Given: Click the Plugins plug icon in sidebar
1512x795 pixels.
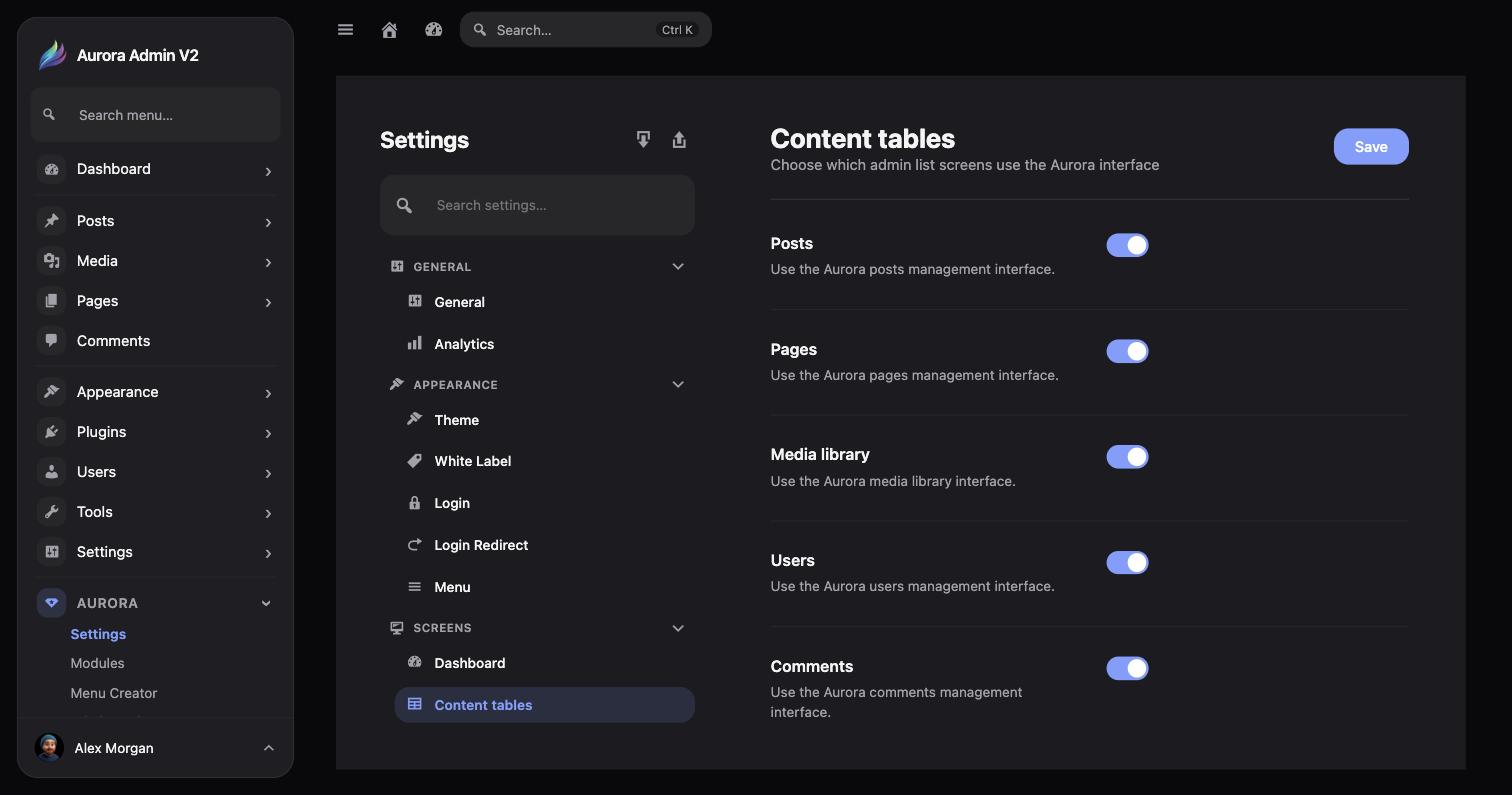Looking at the screenshot, I should click(52, 432).
